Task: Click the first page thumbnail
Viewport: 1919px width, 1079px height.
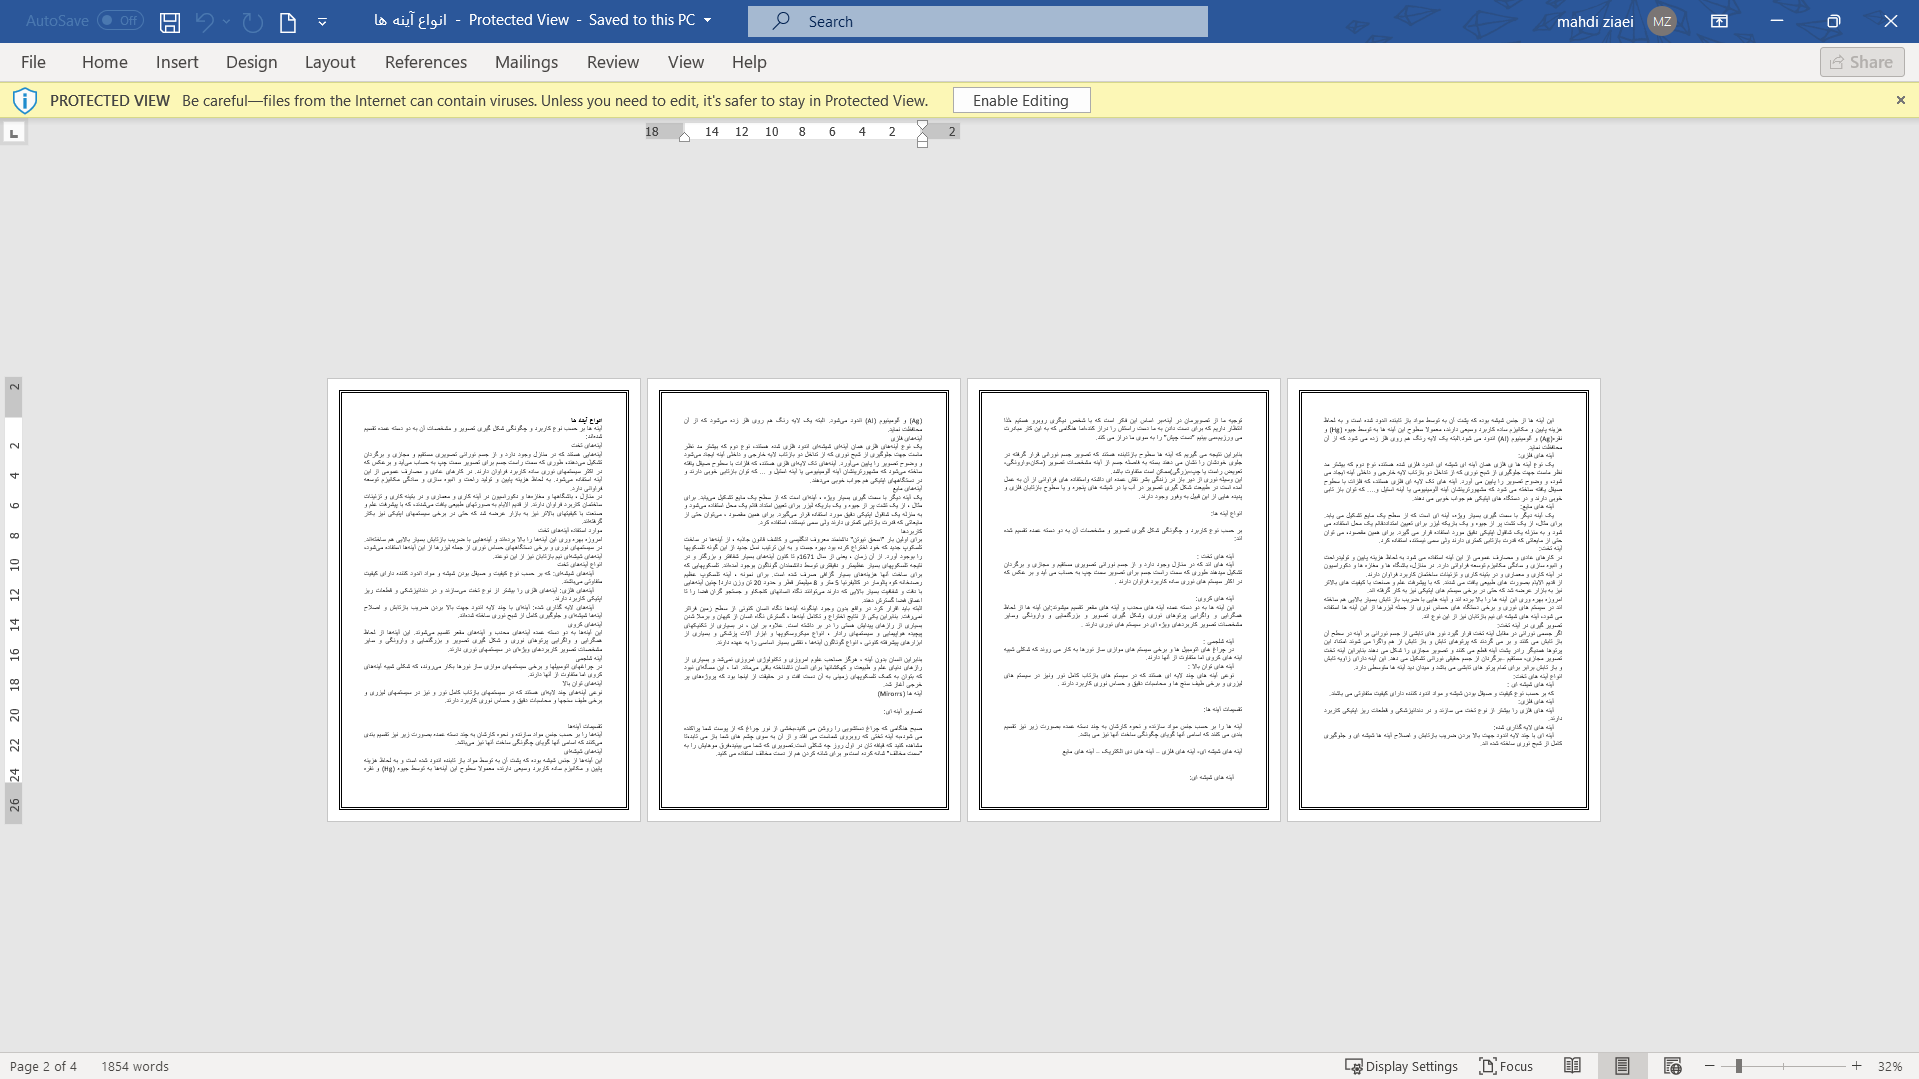Action: pos(484,600)
